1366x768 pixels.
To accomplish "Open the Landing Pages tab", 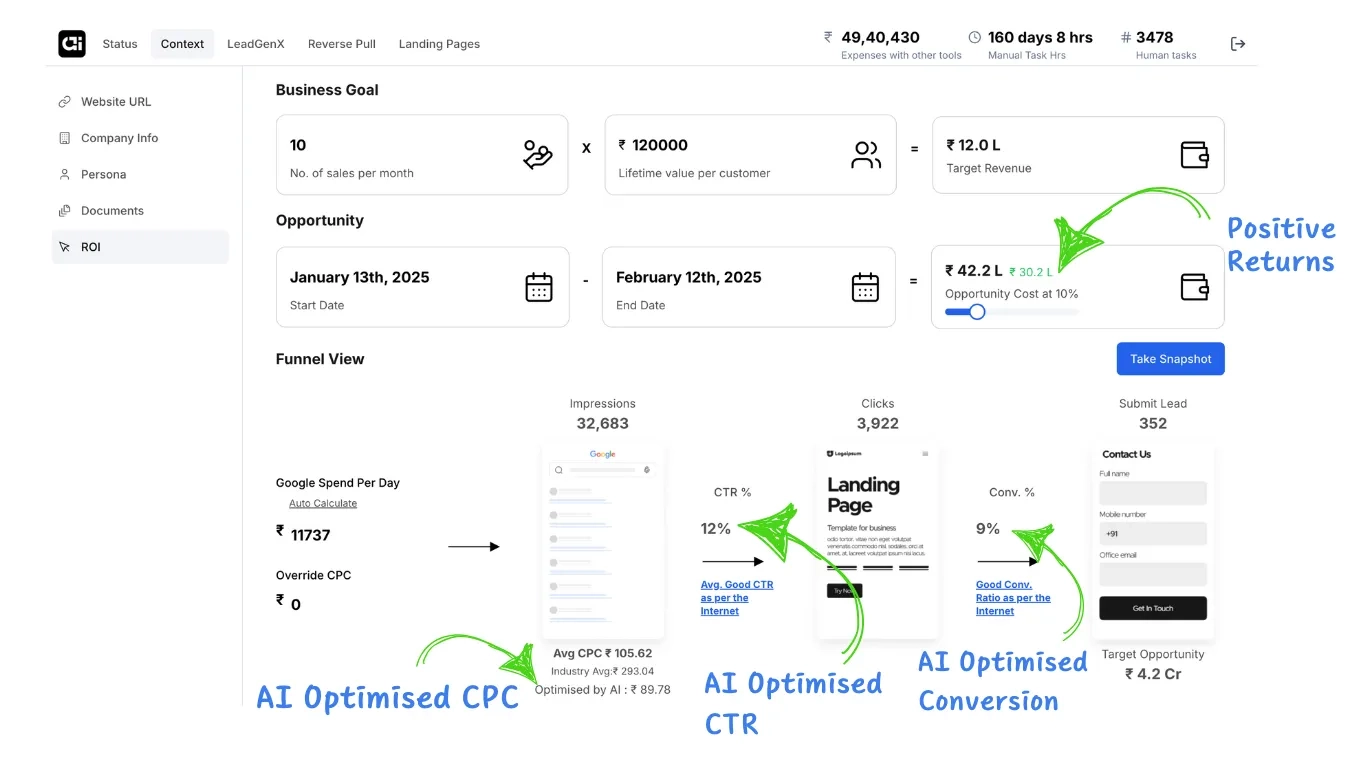I will pos(439,44).
